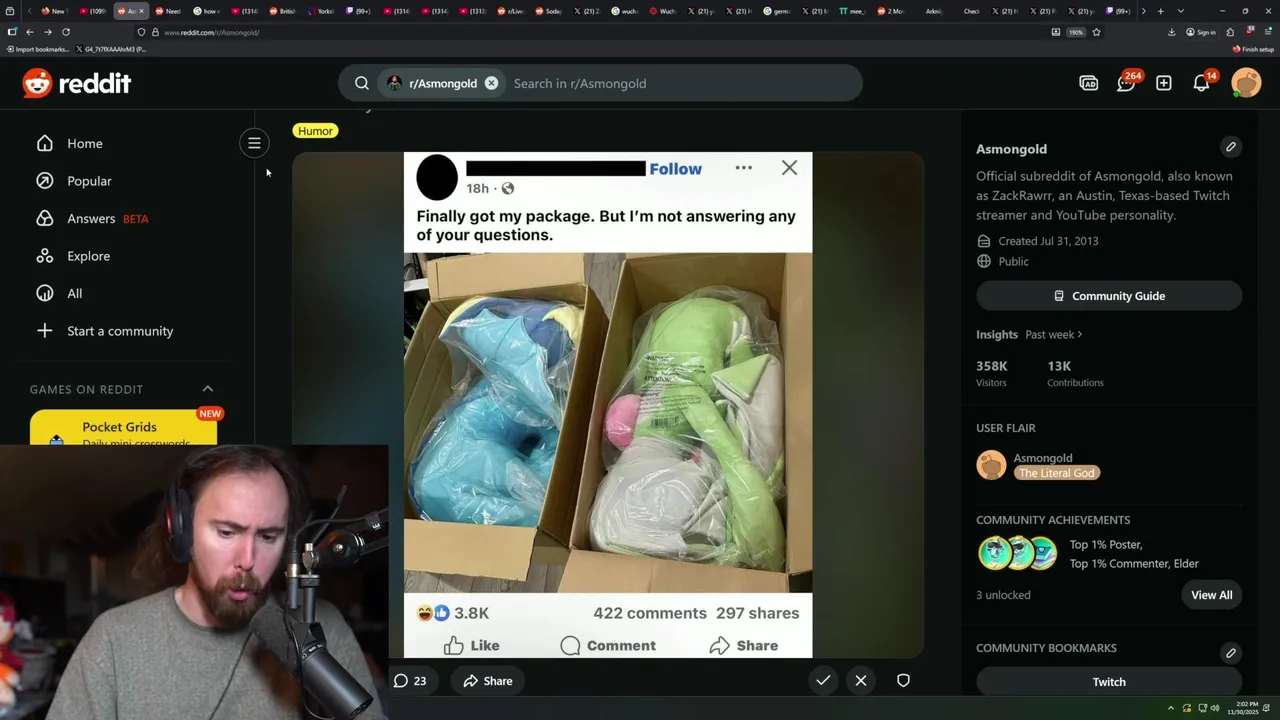Open notifications bell with 14 badge

1202,83
